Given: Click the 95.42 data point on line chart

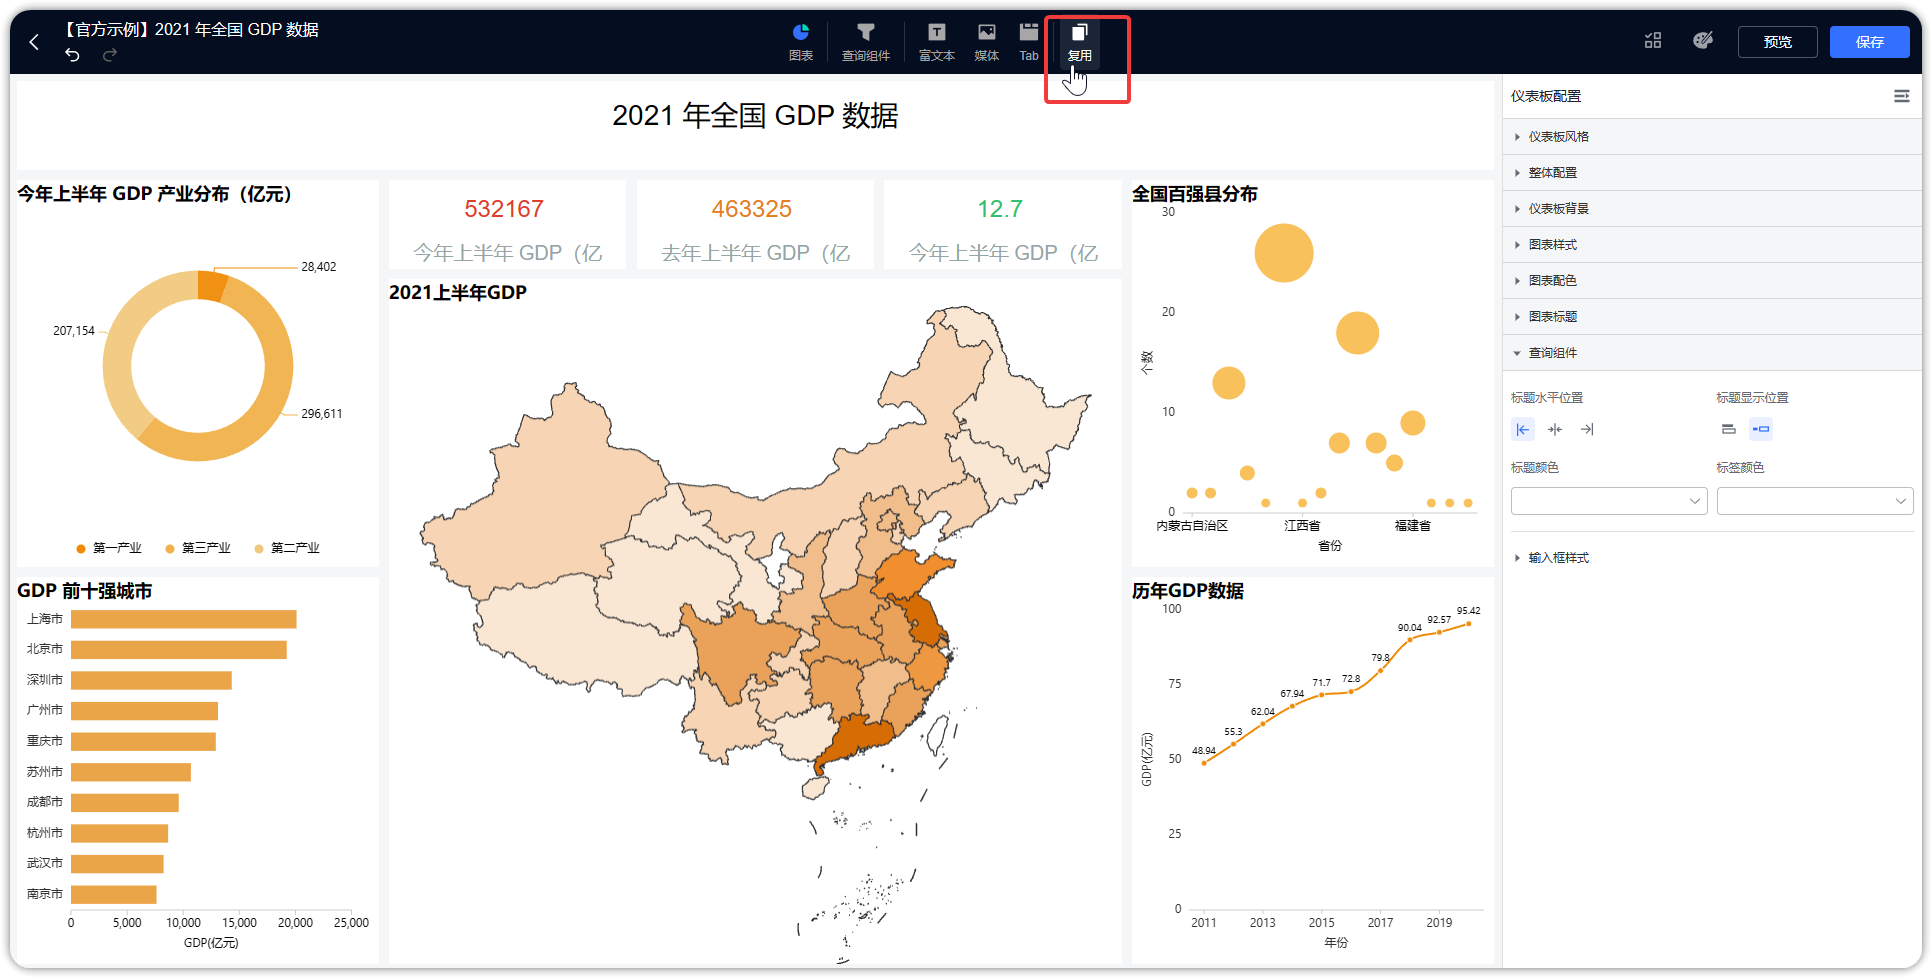Looking at the screenshot, I should click(x=1468, y=624).
